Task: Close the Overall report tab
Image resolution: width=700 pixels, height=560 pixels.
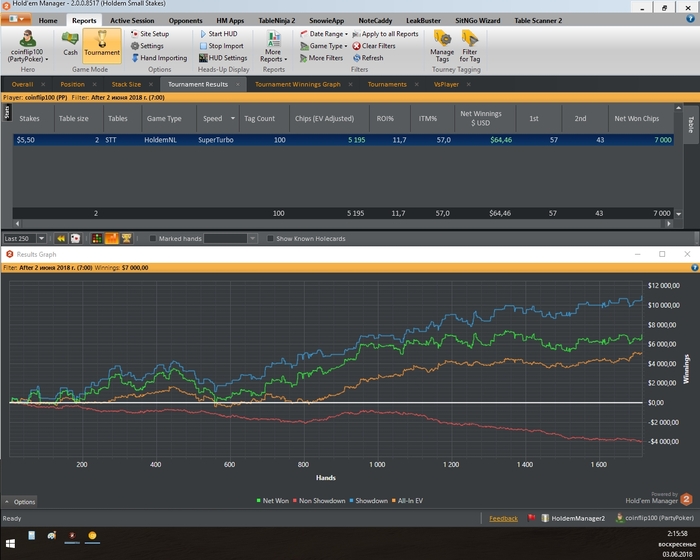Action: coord(43,84)
